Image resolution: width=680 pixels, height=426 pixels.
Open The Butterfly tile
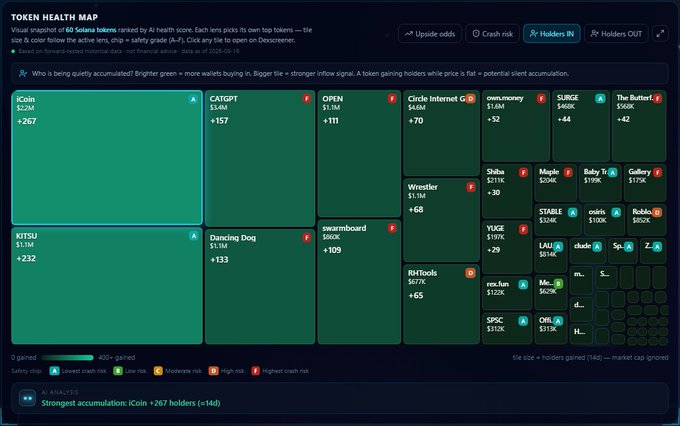click(x=639, y=126)
